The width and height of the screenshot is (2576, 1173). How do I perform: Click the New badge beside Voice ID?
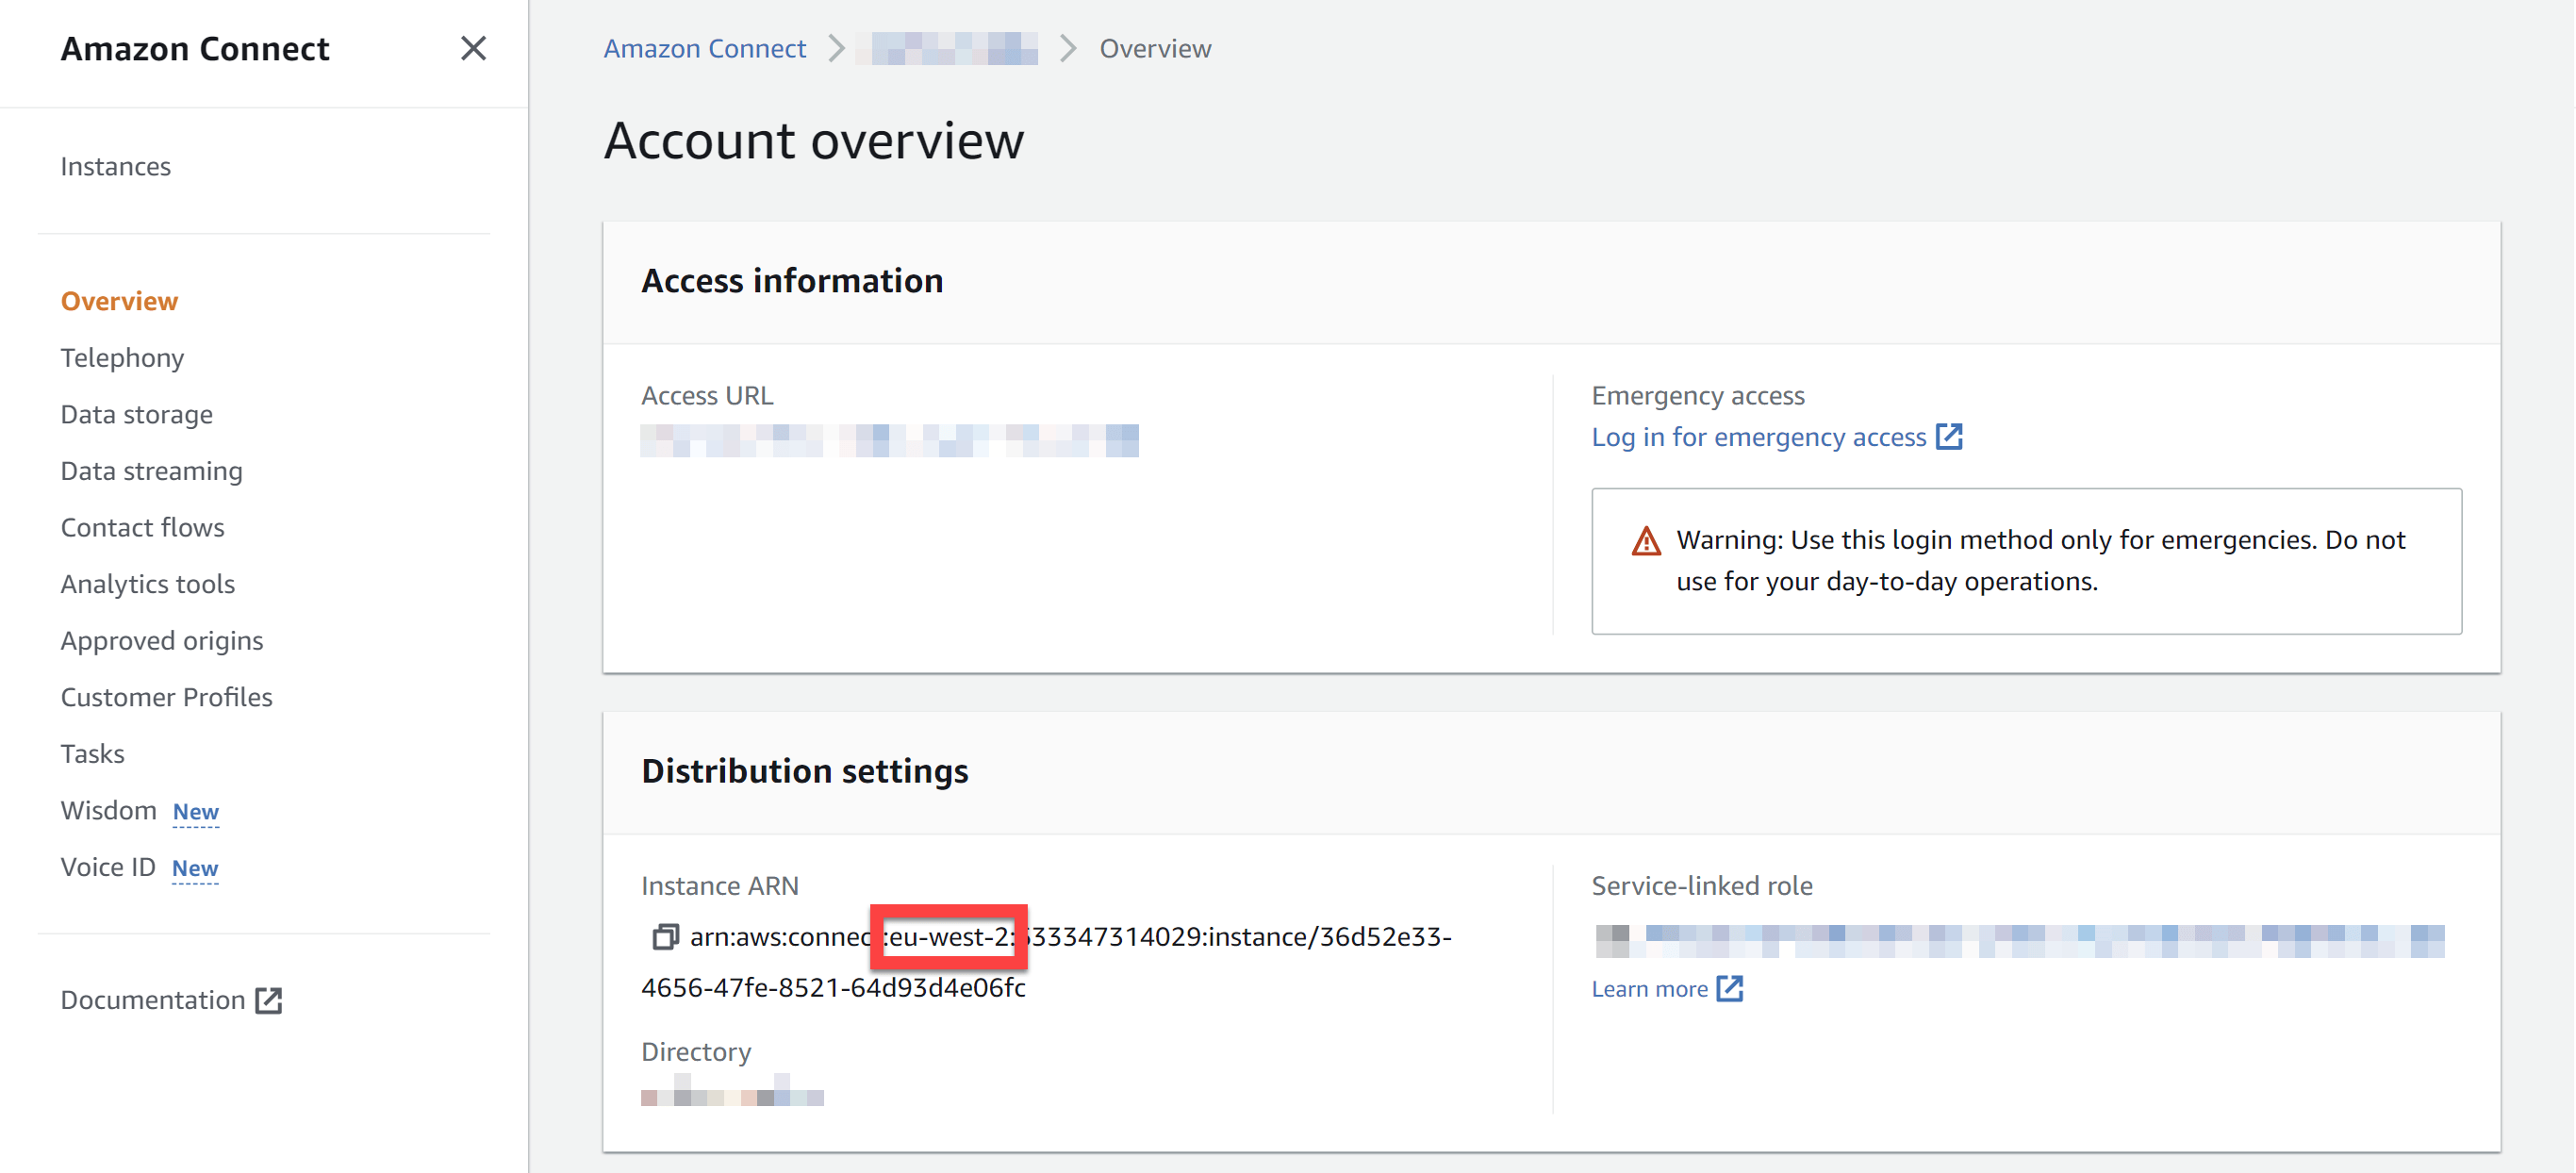(195, 869)
